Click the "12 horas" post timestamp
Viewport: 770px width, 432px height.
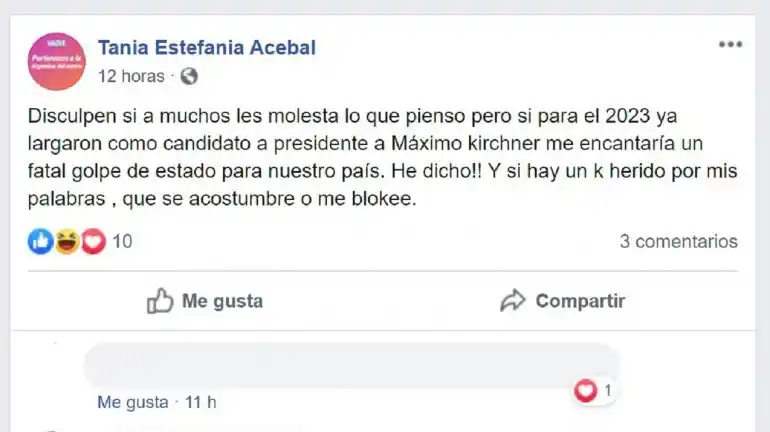[x=131, y=76]
